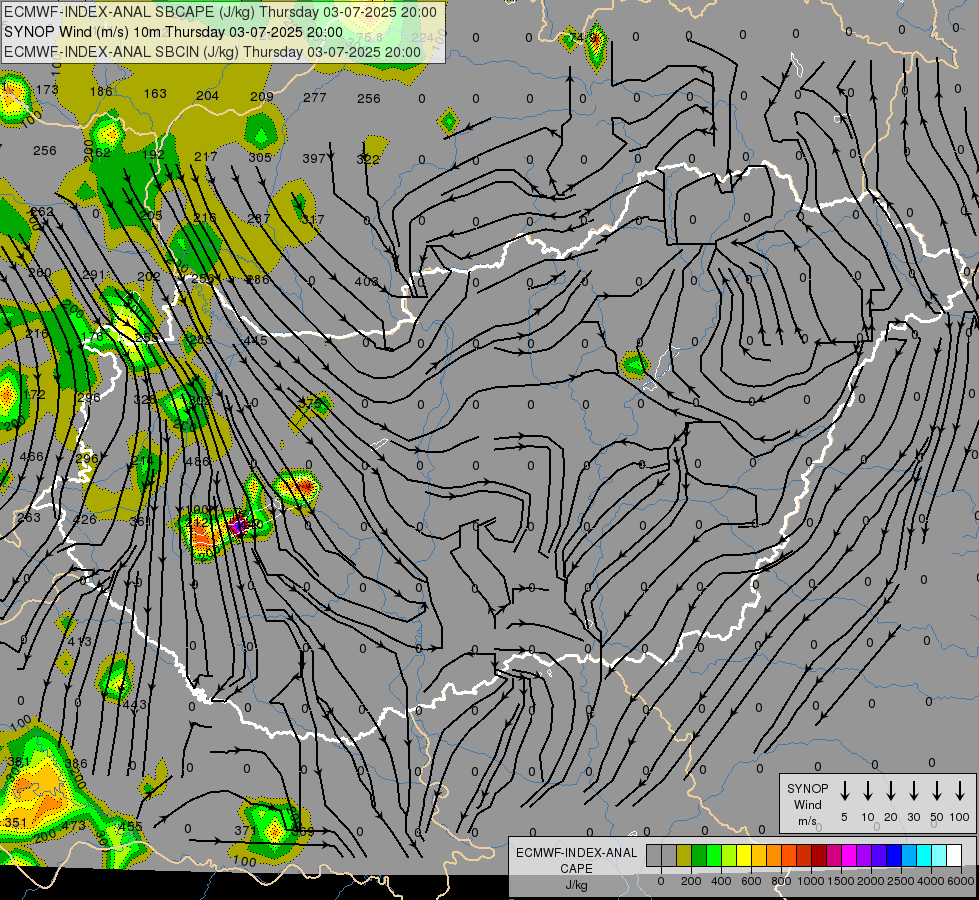Click the CAPE value 163 on map
This screenshot has height=900, width=979.
155,94
